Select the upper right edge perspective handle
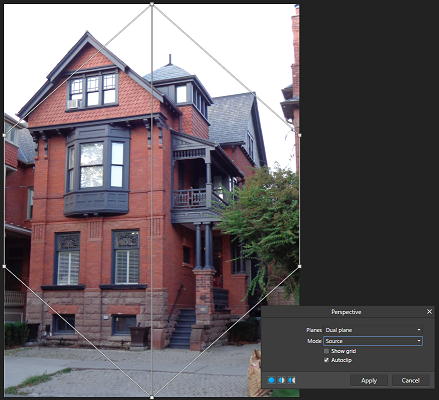This screenshot has width=439, height=400. click(x=300, y=135)
